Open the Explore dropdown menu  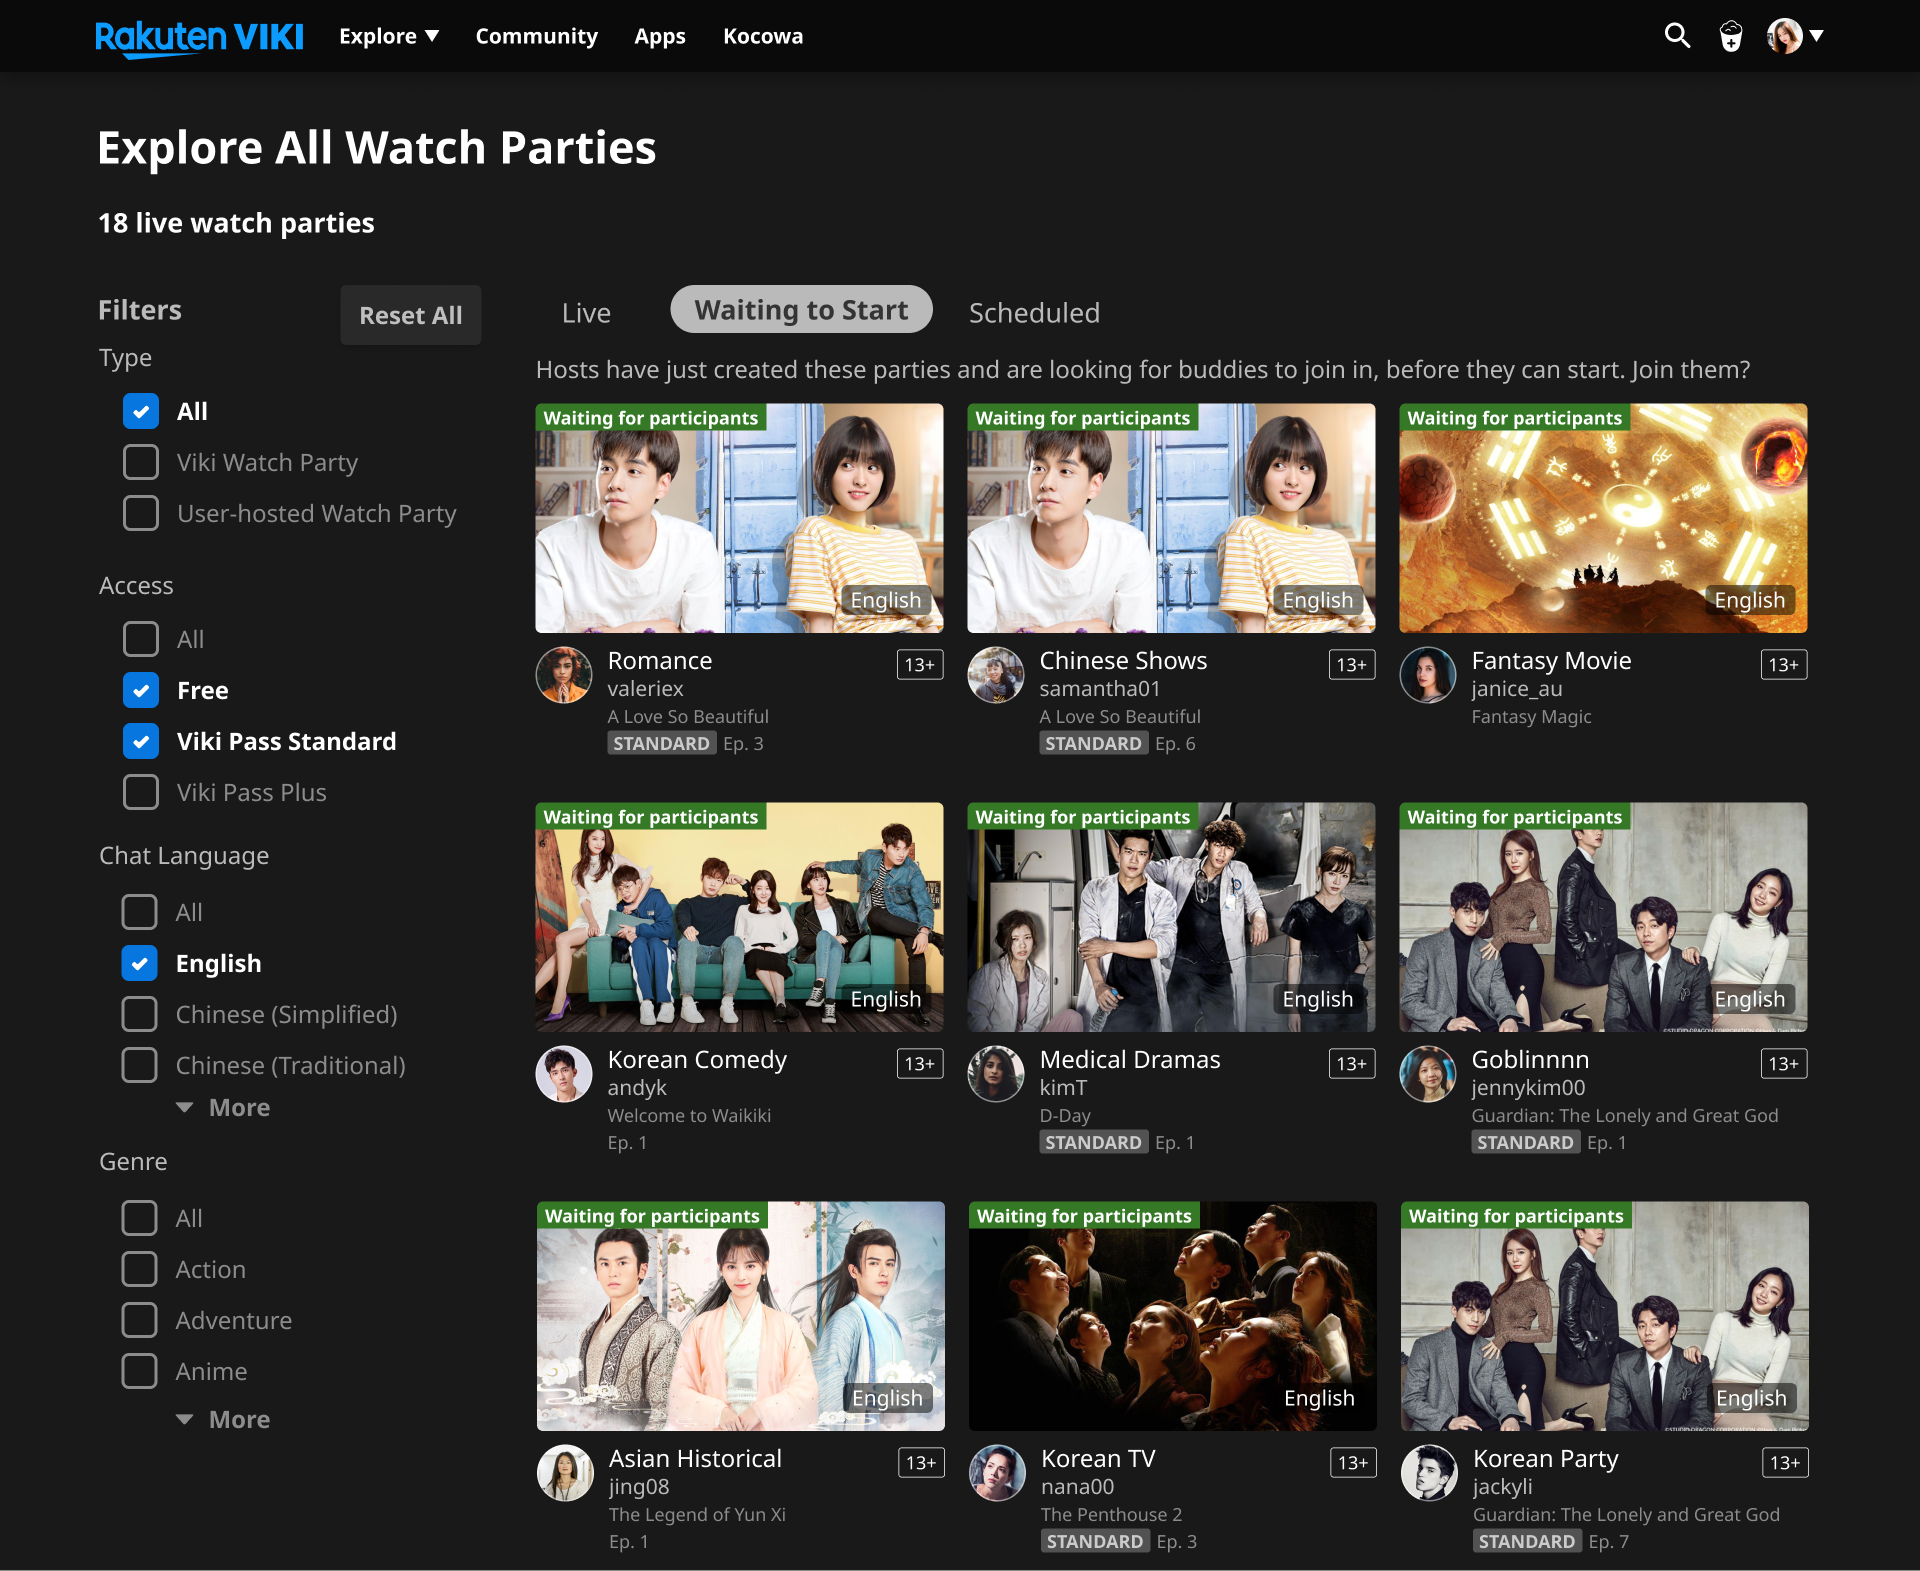coord(389,36)
